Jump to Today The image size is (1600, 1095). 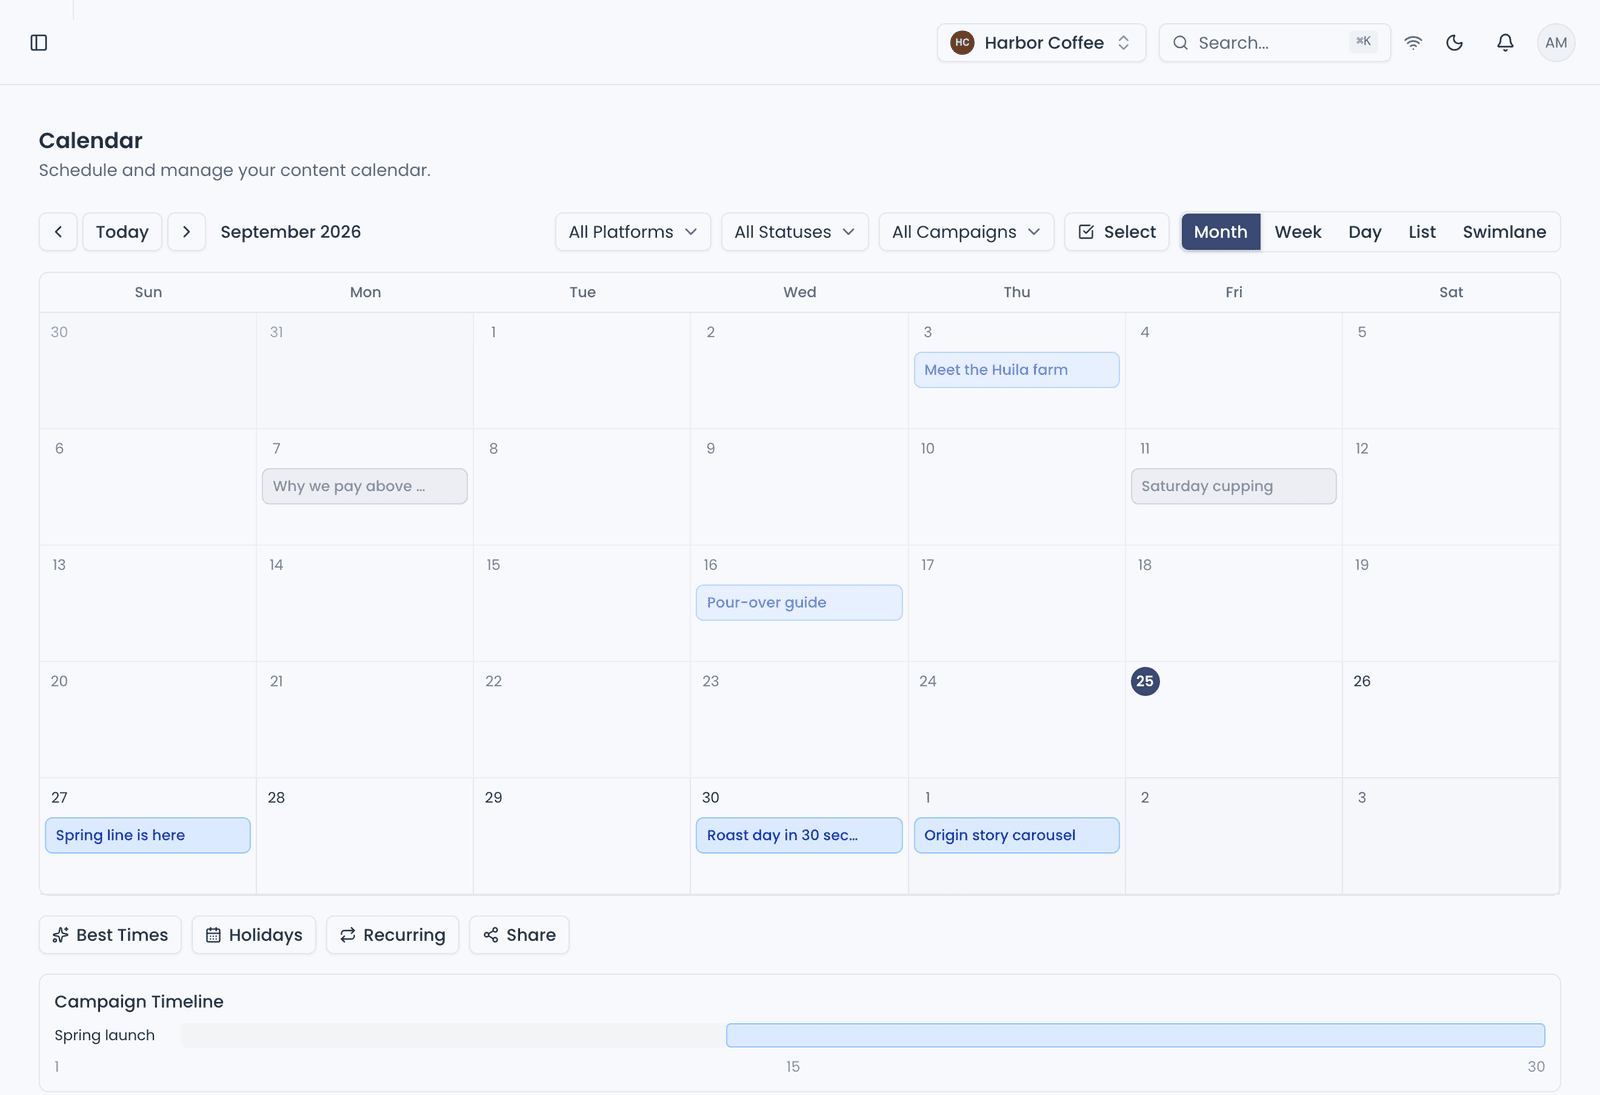122,232
